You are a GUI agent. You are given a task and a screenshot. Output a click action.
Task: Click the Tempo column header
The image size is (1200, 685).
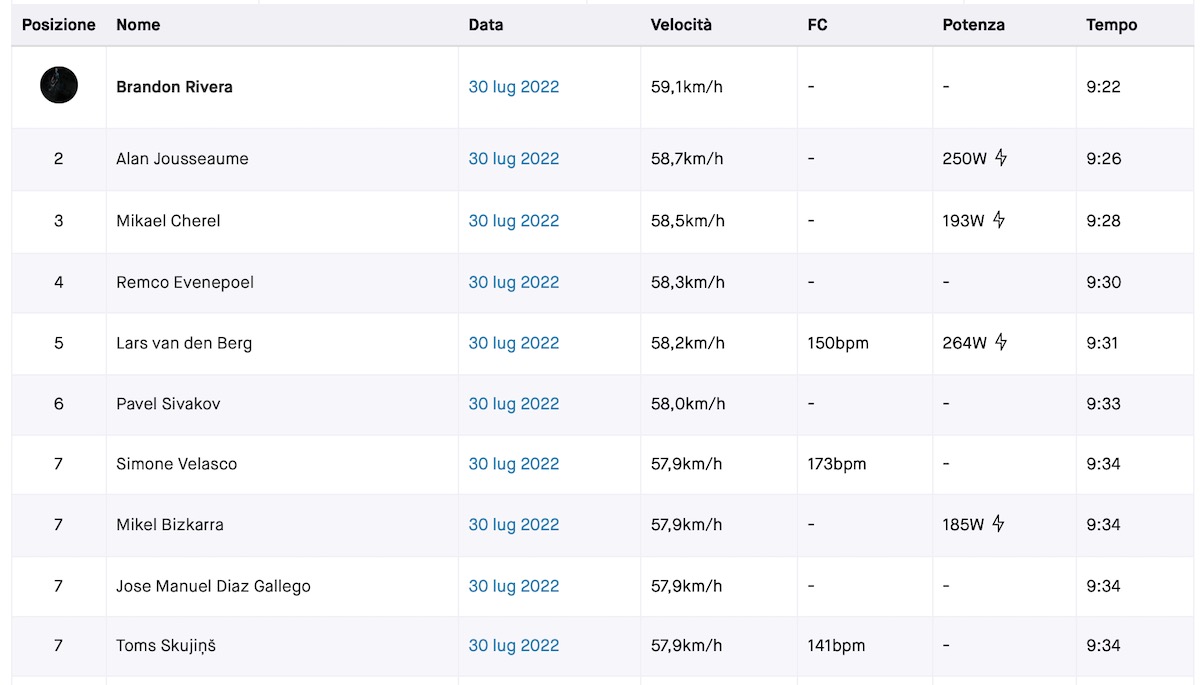pos(1111,25)
